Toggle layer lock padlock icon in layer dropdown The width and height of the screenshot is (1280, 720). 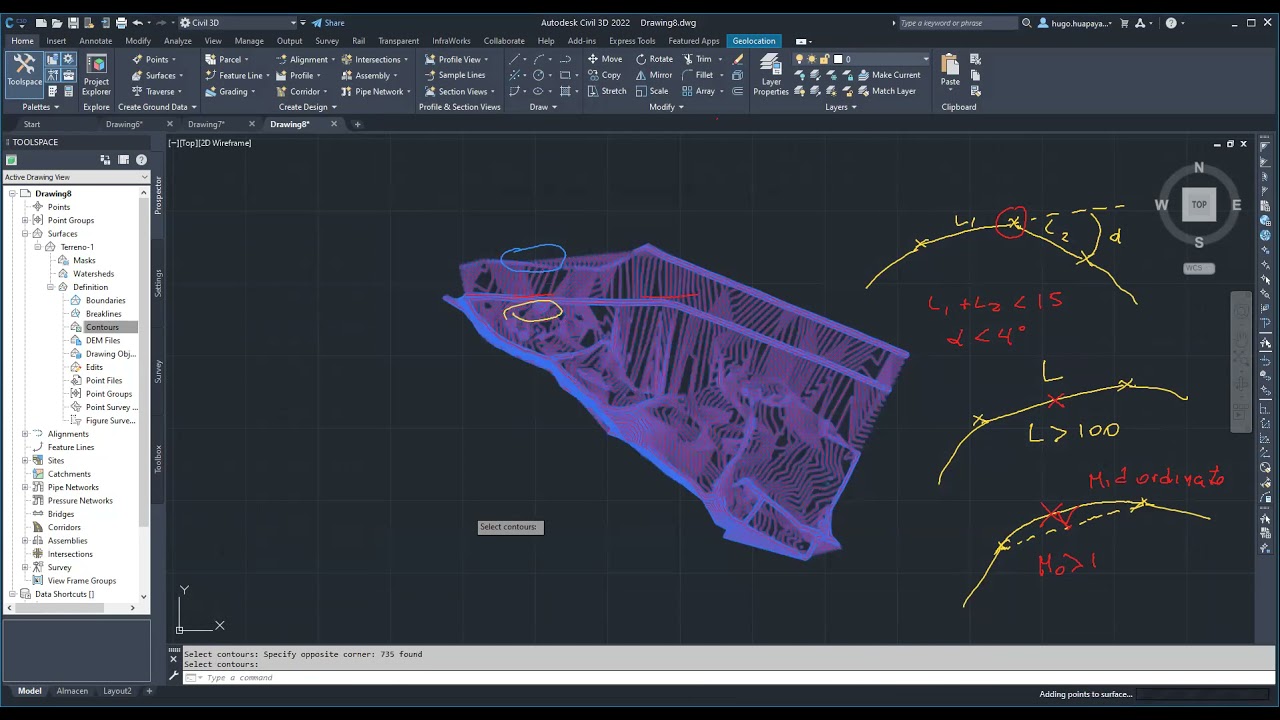click(x=825, y=59)
